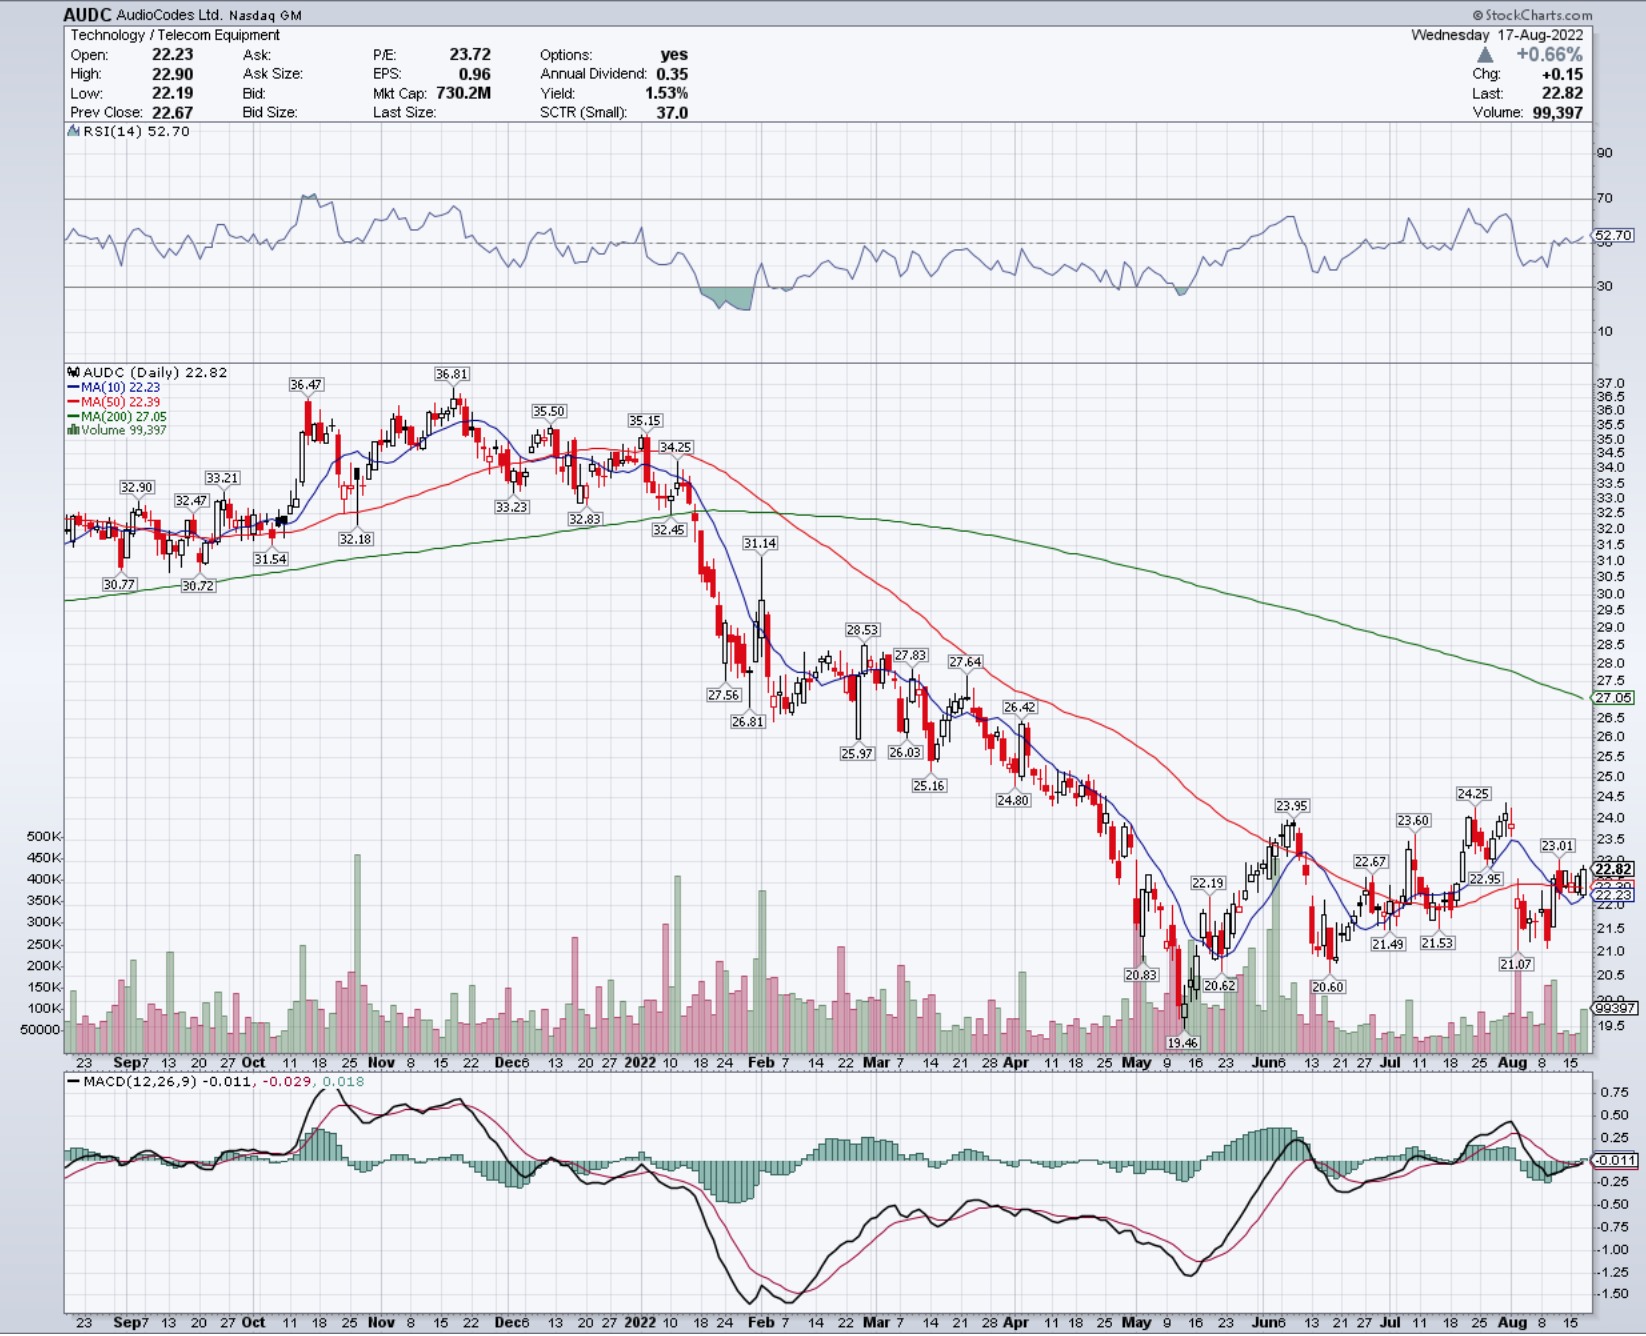
Task: Click the EPS value 0.96
Action: pos(475,74)
